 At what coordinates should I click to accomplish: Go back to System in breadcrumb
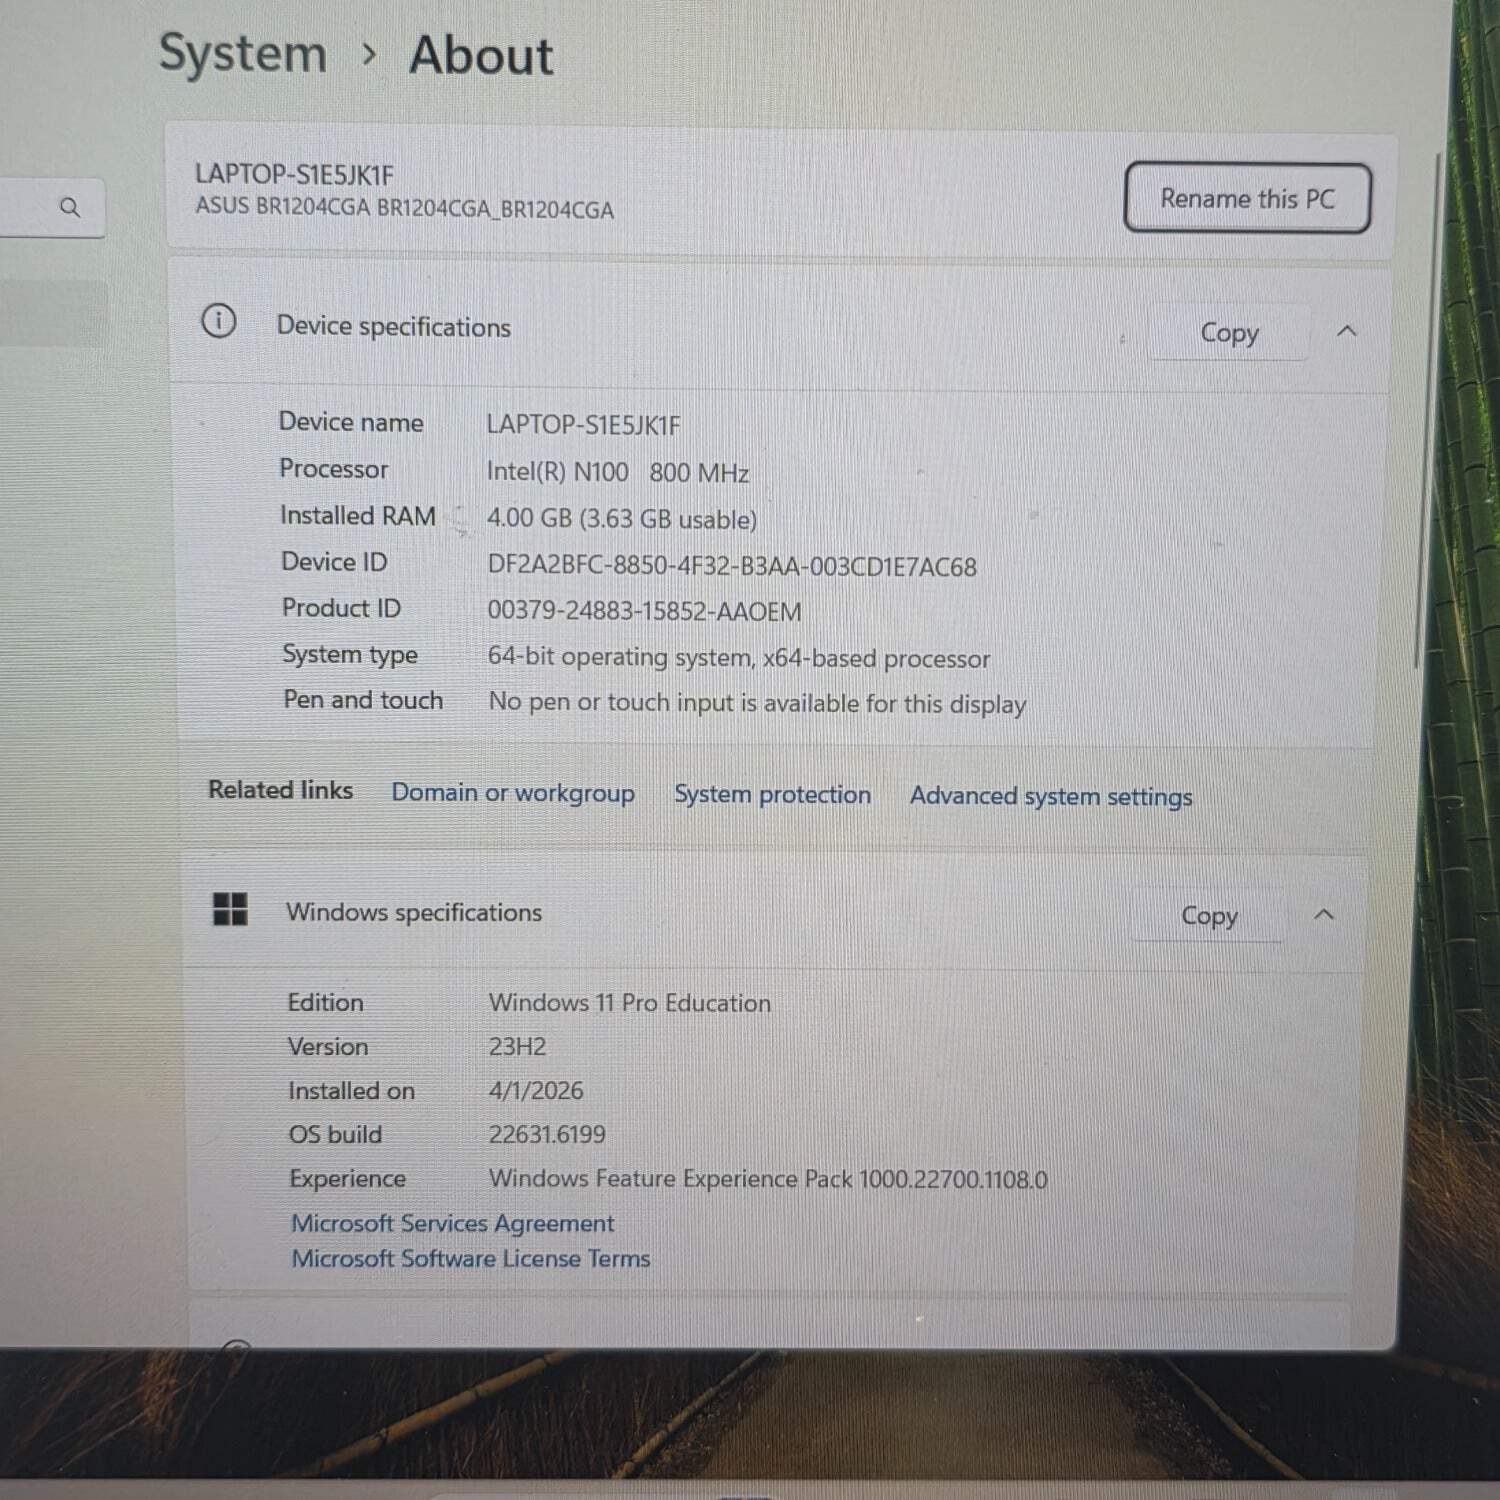(x=243, y=54)
